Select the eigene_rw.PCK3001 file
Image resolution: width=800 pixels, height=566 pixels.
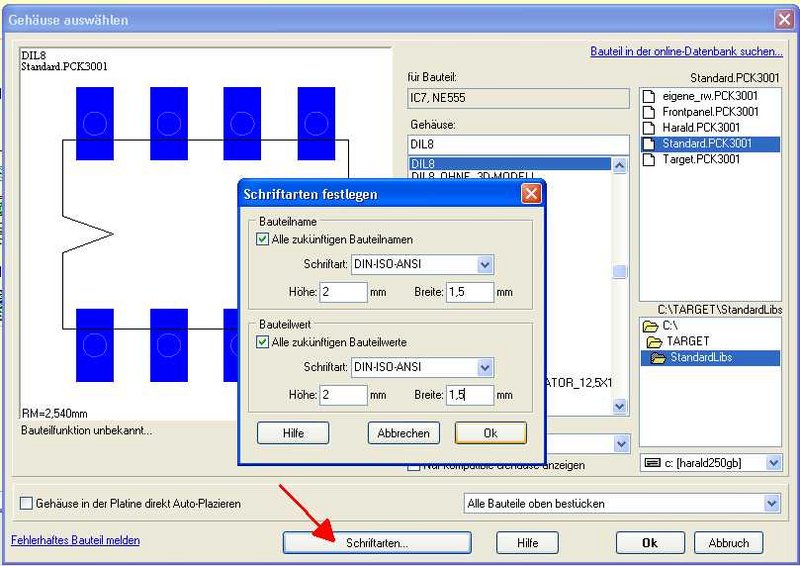tap(710, 96)
